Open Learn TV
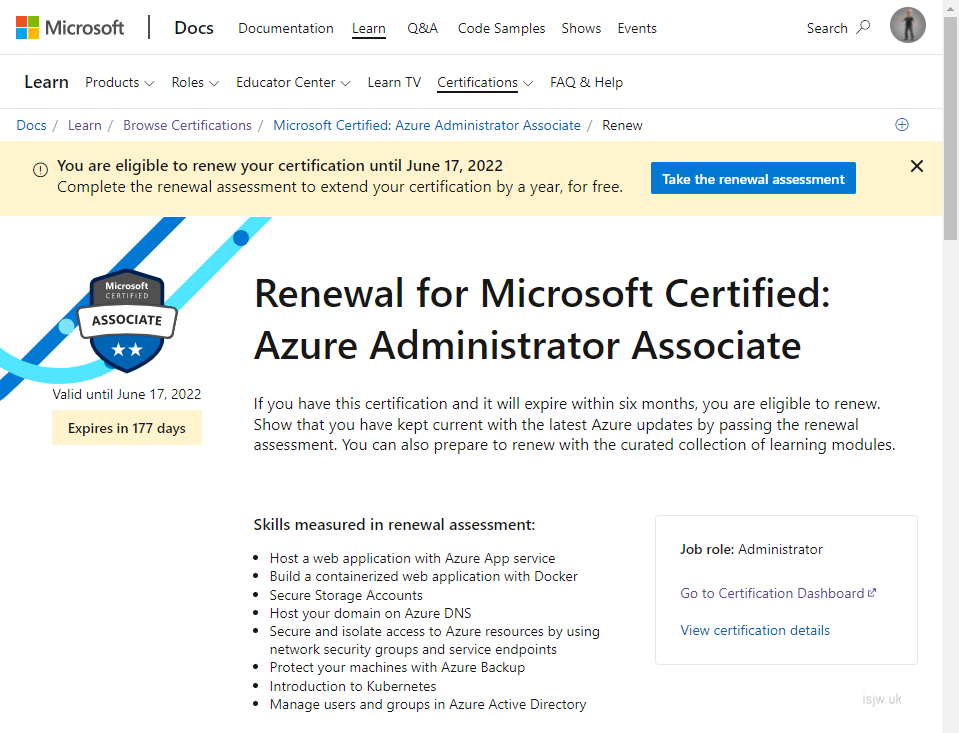 coord(394,83)
